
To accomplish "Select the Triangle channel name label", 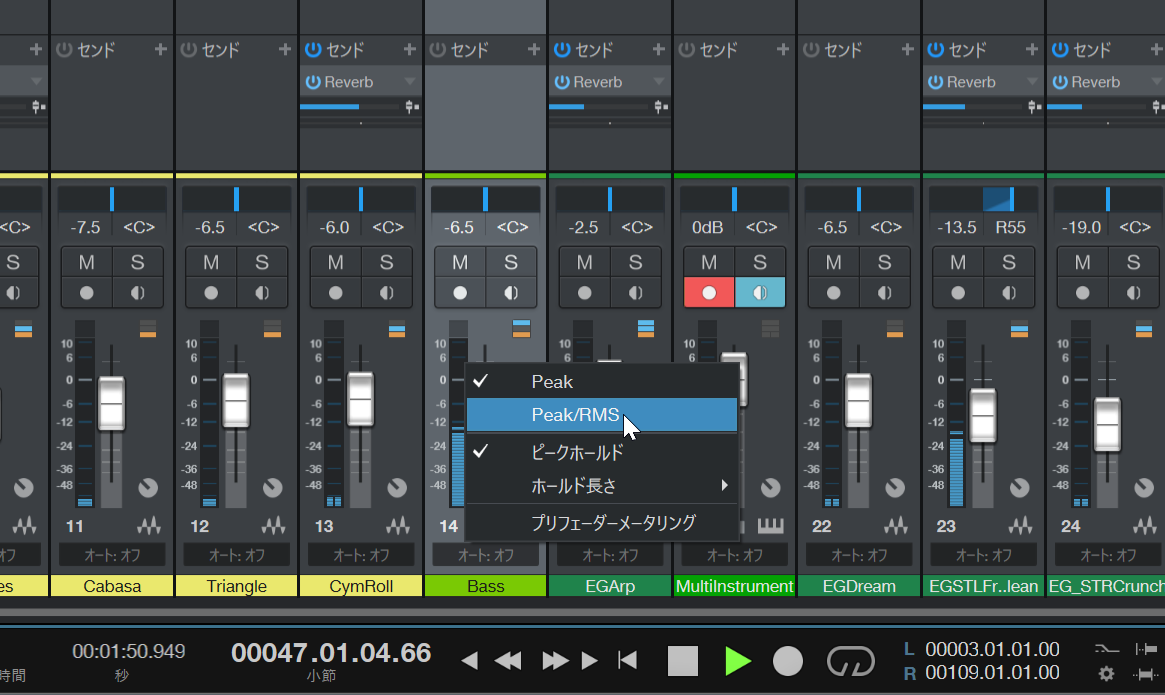I will [x=236, y=586].
